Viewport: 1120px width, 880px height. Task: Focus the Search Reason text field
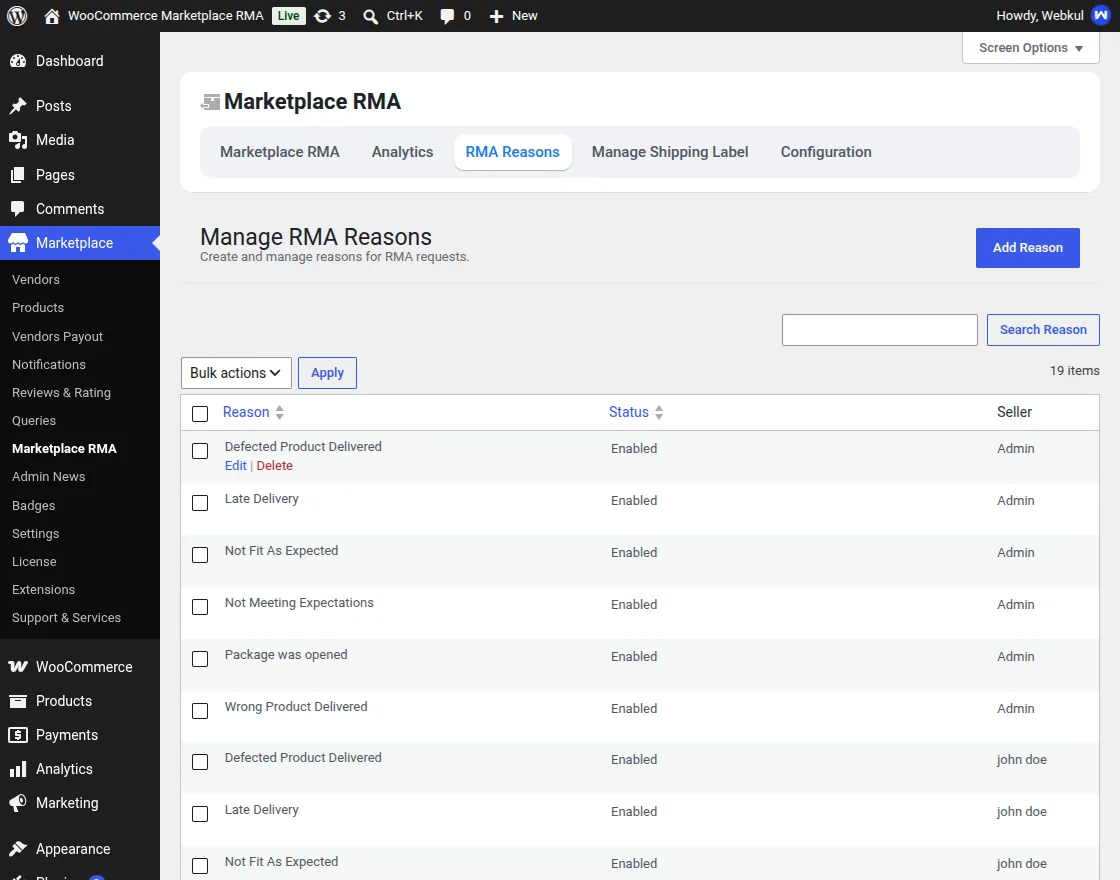tap(879, 330)
